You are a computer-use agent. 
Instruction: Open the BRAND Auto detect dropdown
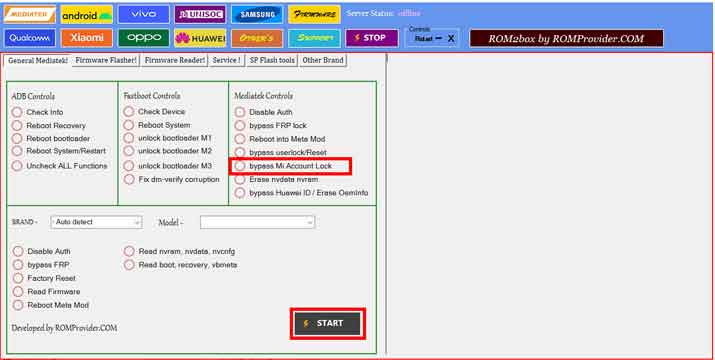click(x=96, y=222)
